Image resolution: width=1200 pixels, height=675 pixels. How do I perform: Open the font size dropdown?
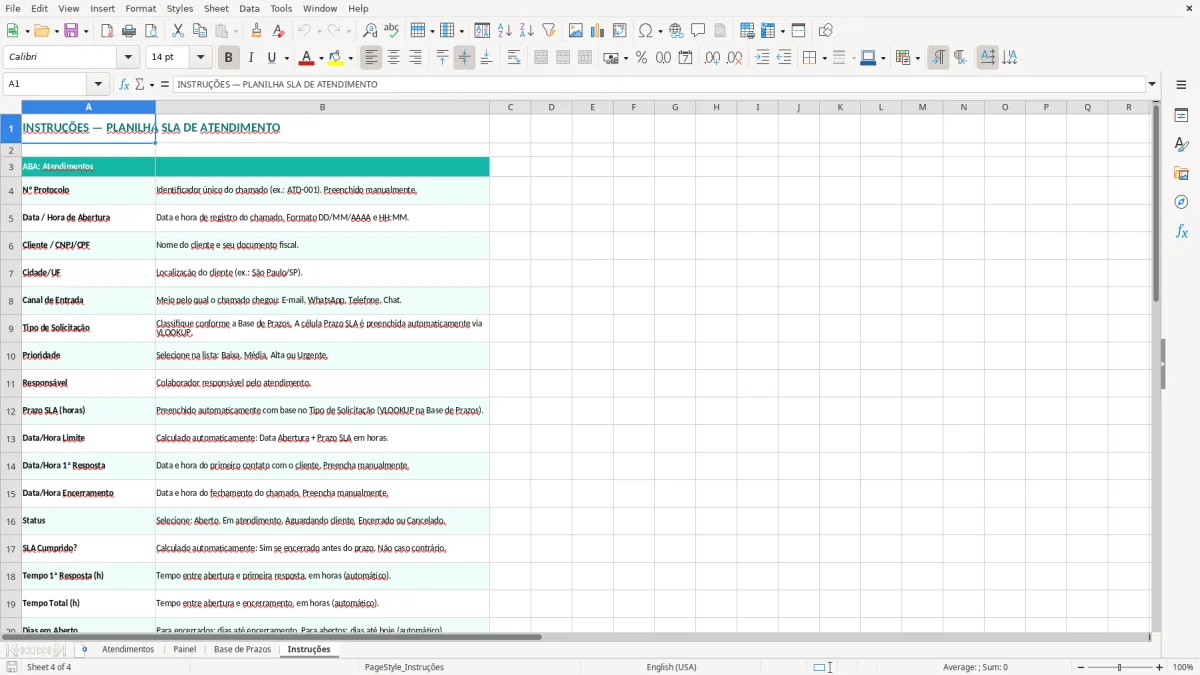[x=200, y=58]
